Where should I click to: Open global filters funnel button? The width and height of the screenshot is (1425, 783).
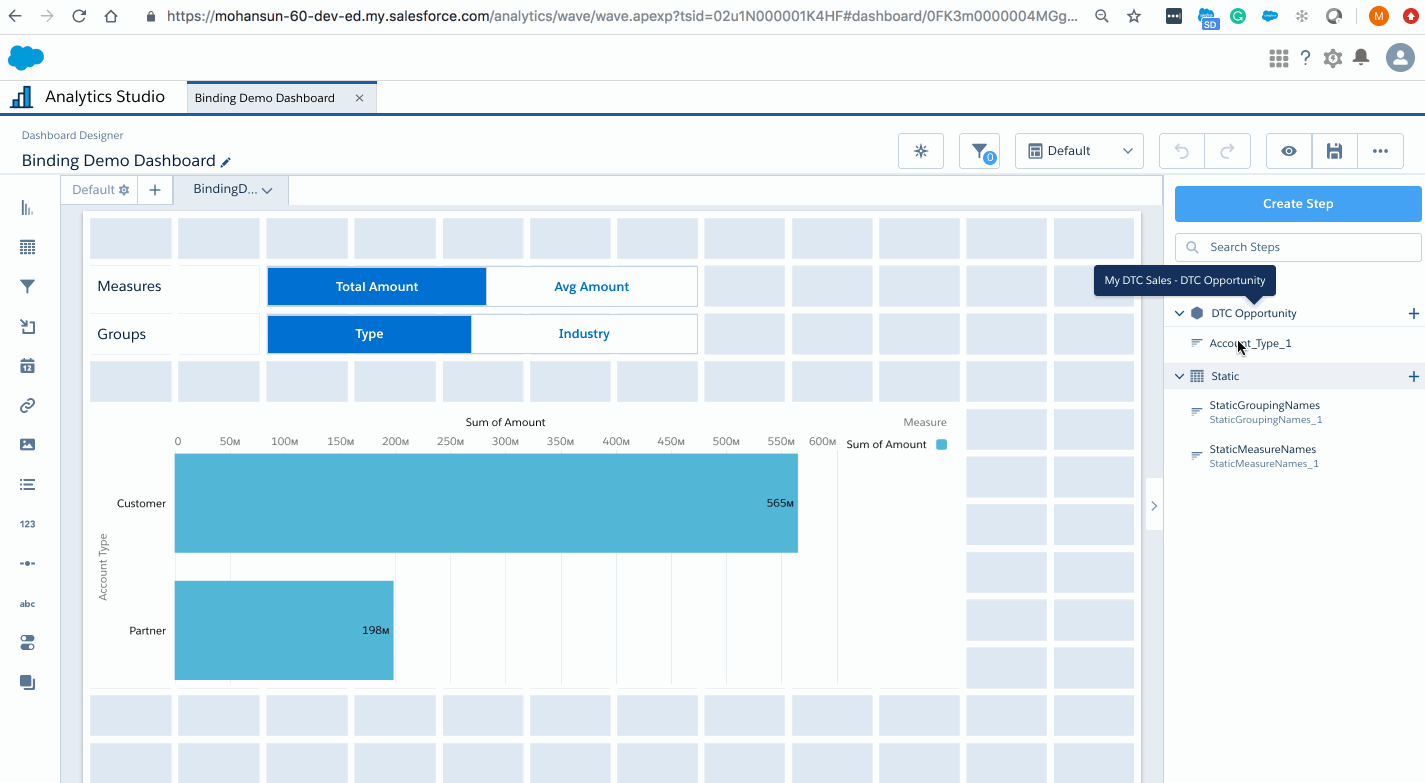[980, 151]
